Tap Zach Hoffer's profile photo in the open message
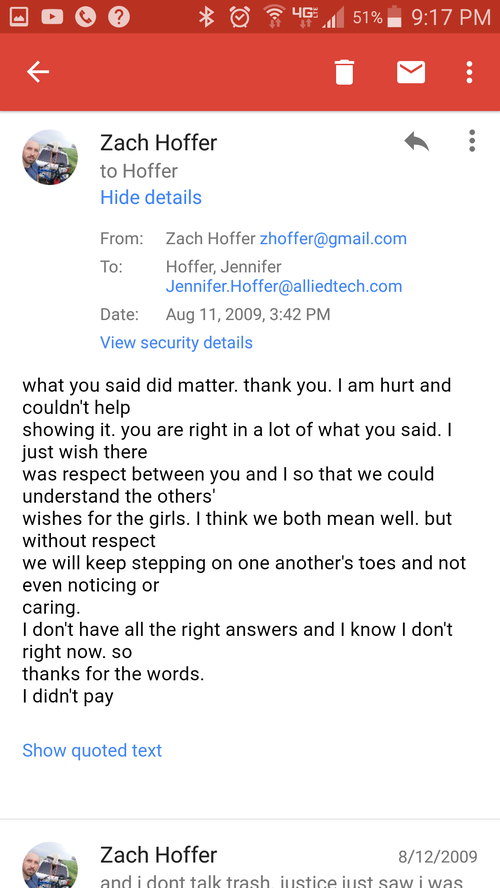The width and height of the screenshot is (500, 888). [50, 157]
